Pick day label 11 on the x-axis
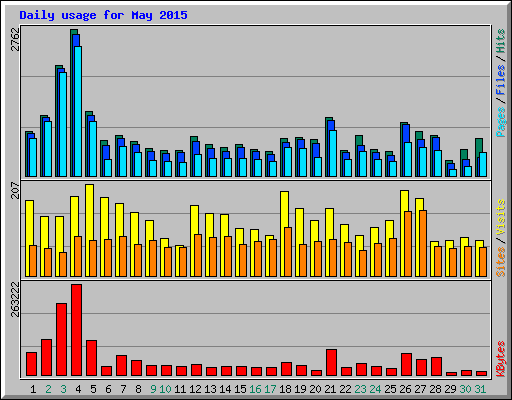 [x=180, y=389]
